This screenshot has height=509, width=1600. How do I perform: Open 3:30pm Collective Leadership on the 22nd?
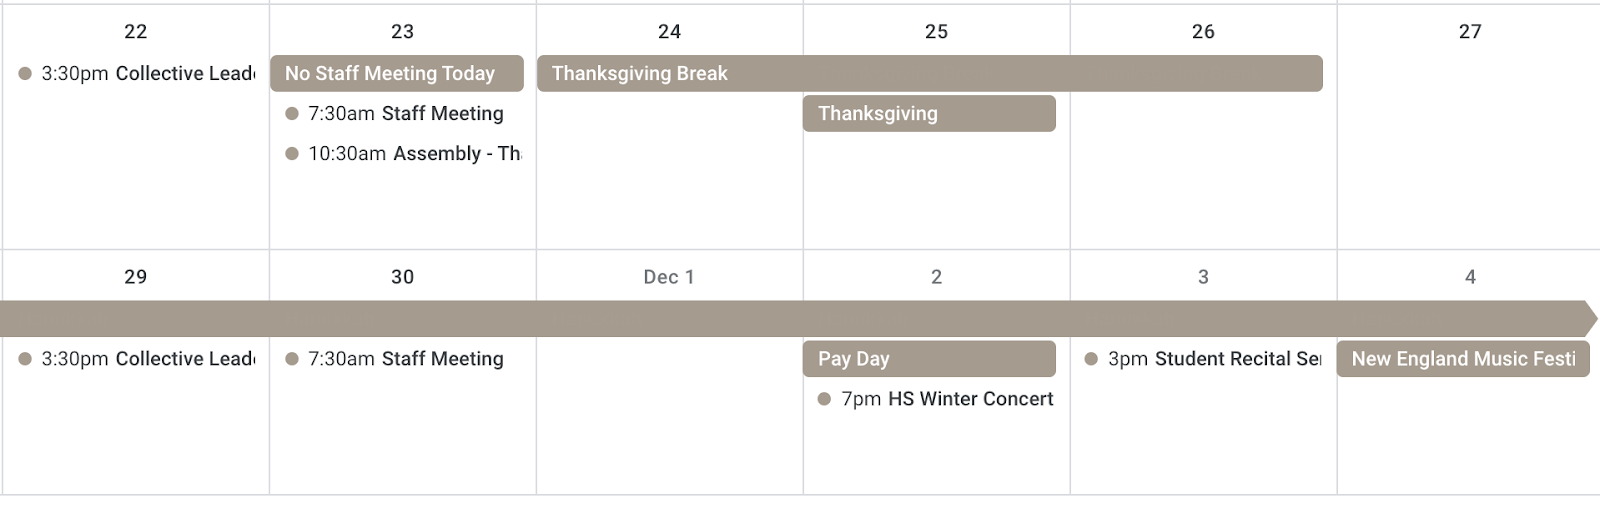click(137, 73)
